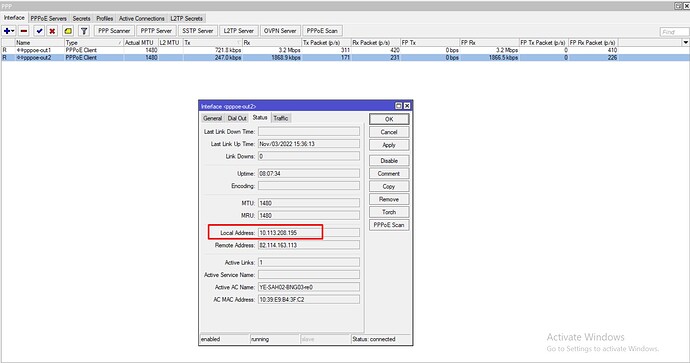Click the dialog Disable button
This screenshot has width=690, height=363.
tap(389, 161)
